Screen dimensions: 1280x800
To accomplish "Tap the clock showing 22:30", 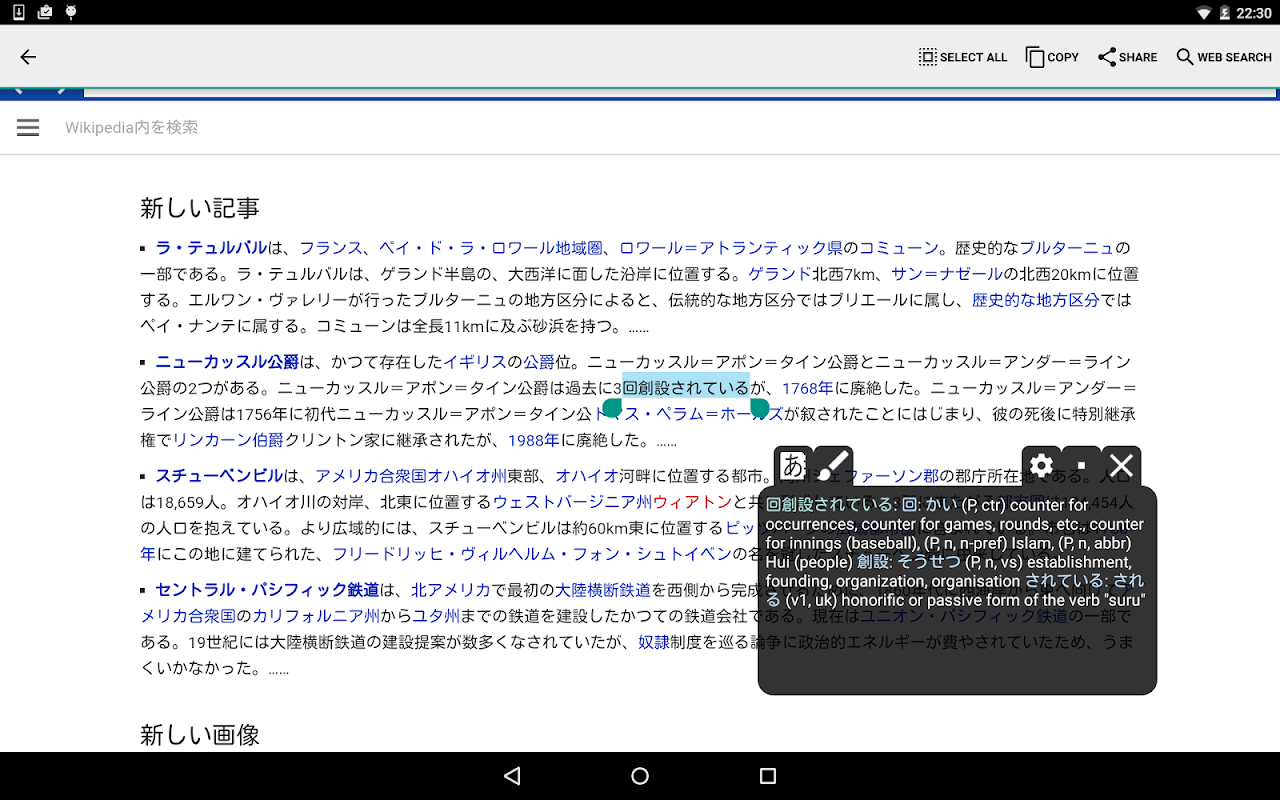I will [1253, 13].
